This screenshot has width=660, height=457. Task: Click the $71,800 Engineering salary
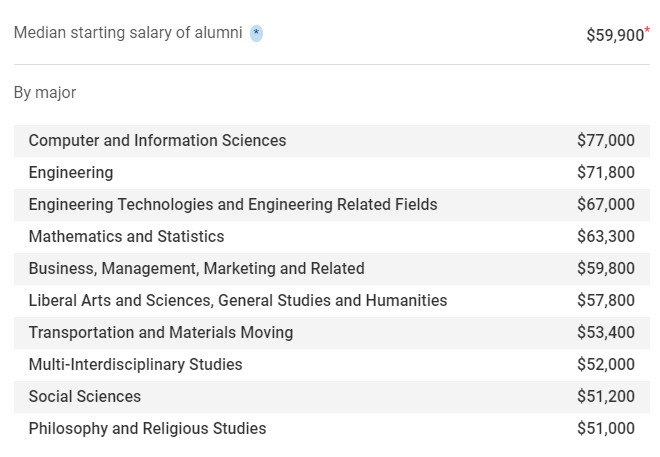(x=606, y=173)
